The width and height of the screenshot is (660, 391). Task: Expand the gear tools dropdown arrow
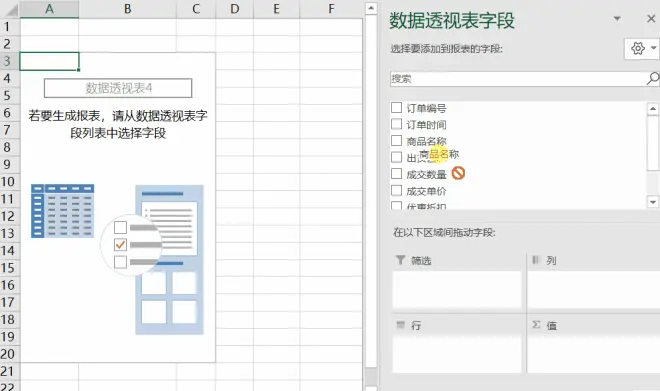654,48
